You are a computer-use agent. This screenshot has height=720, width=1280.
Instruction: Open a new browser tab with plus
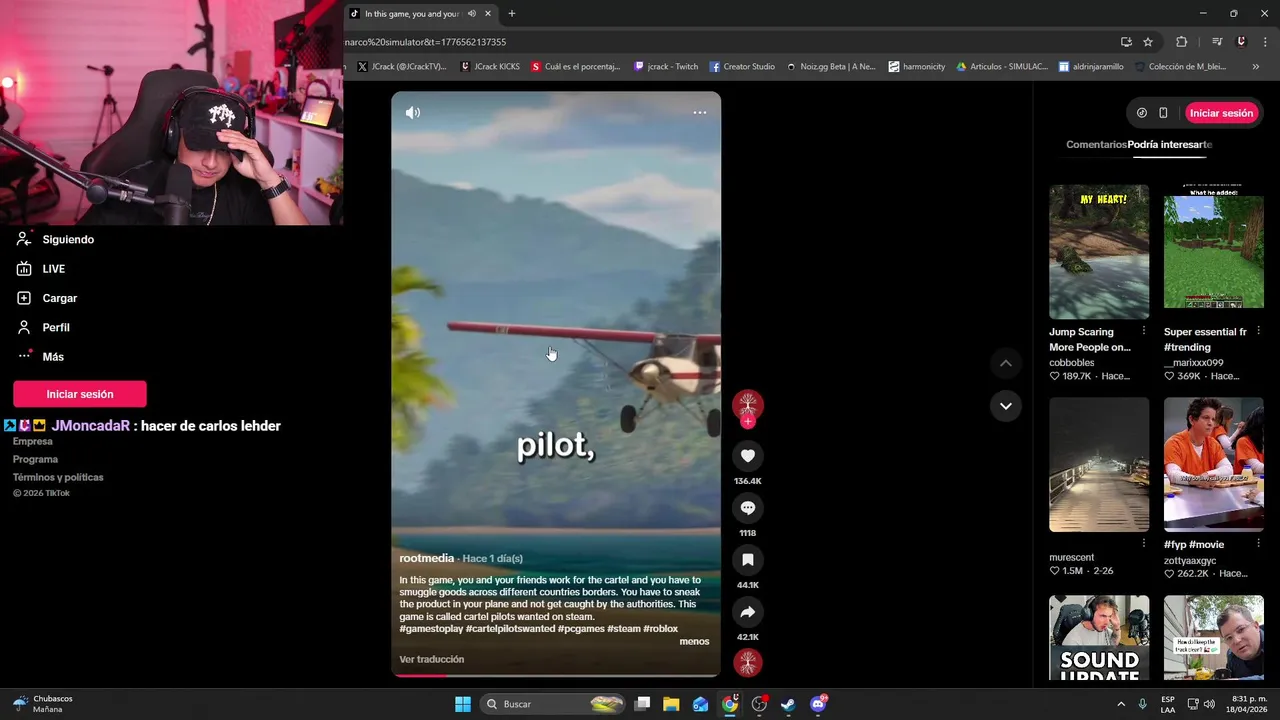(512, 14)
